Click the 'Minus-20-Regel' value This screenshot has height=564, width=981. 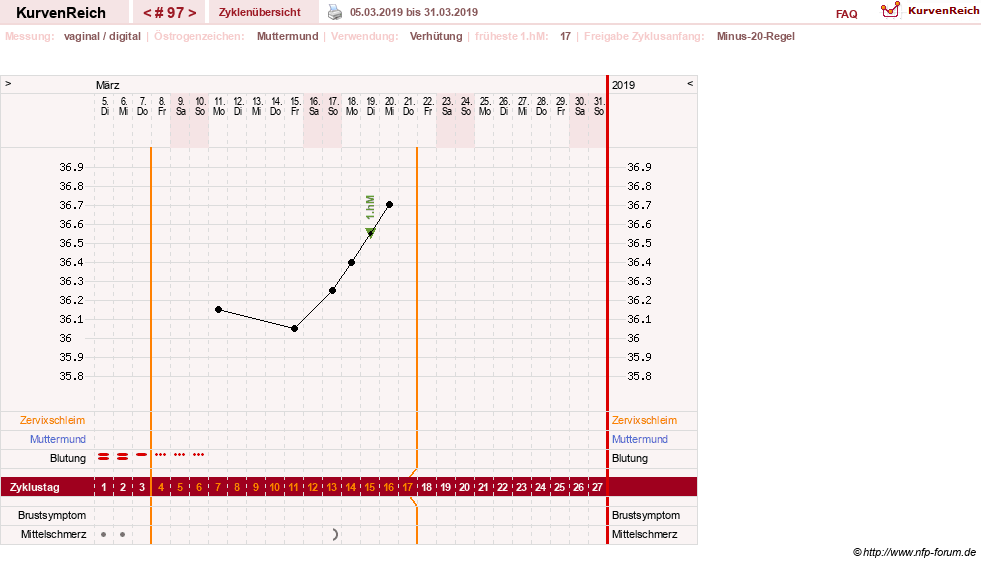[756, 36]
